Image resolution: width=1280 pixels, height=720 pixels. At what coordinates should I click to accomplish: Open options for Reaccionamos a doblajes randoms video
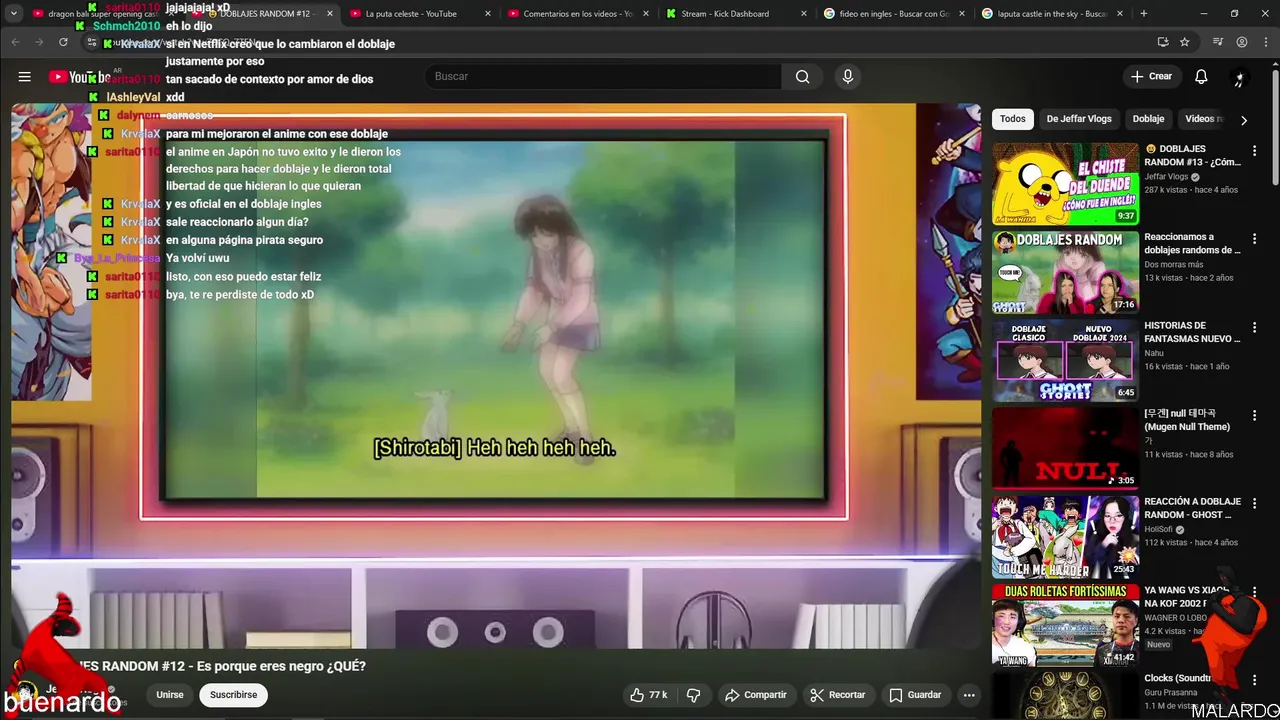(x=1254, y=240)
